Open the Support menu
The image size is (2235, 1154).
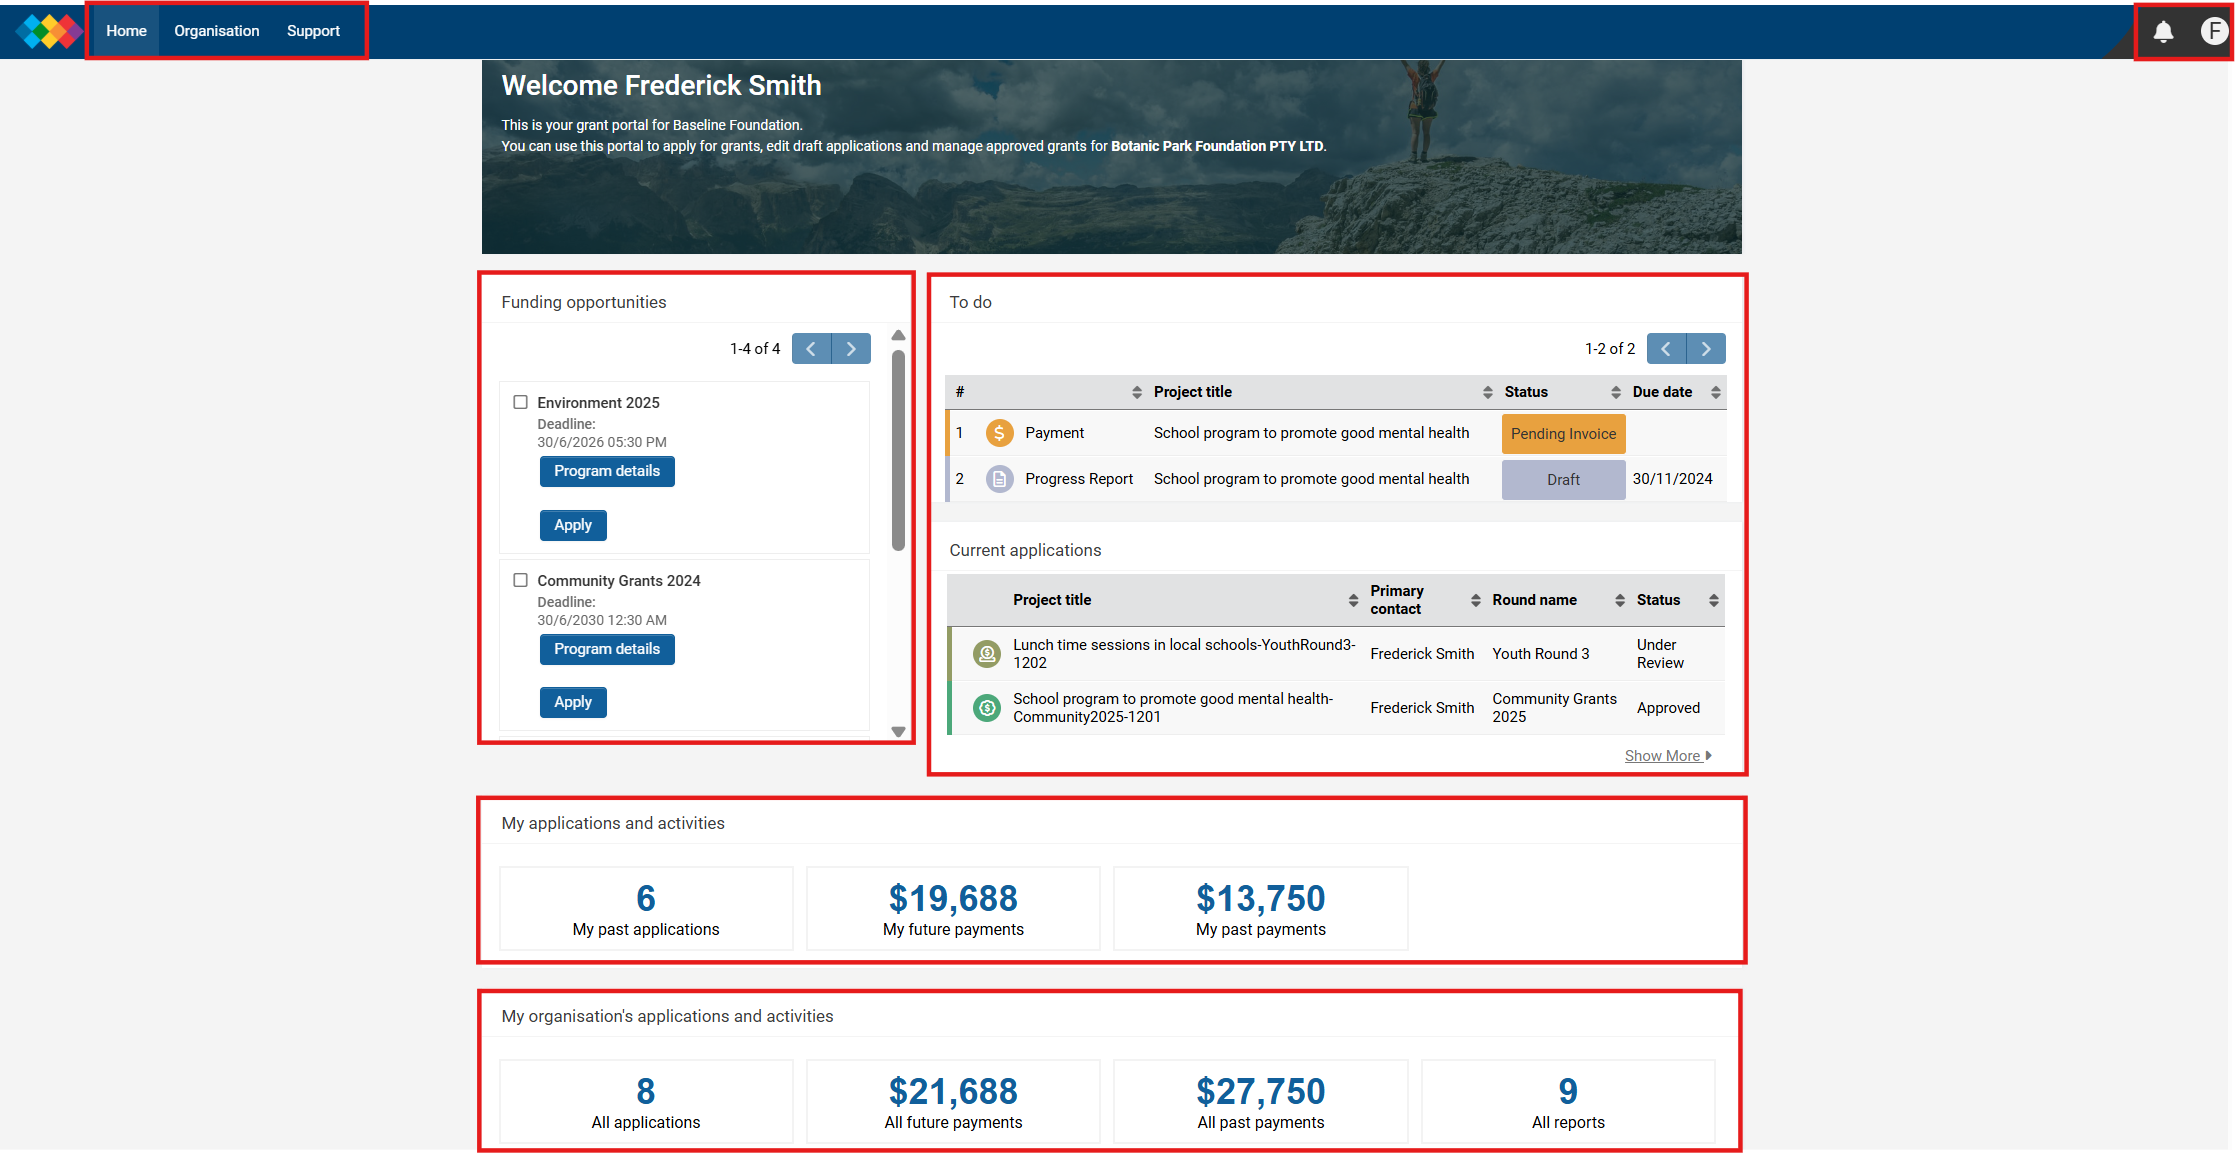313,31
